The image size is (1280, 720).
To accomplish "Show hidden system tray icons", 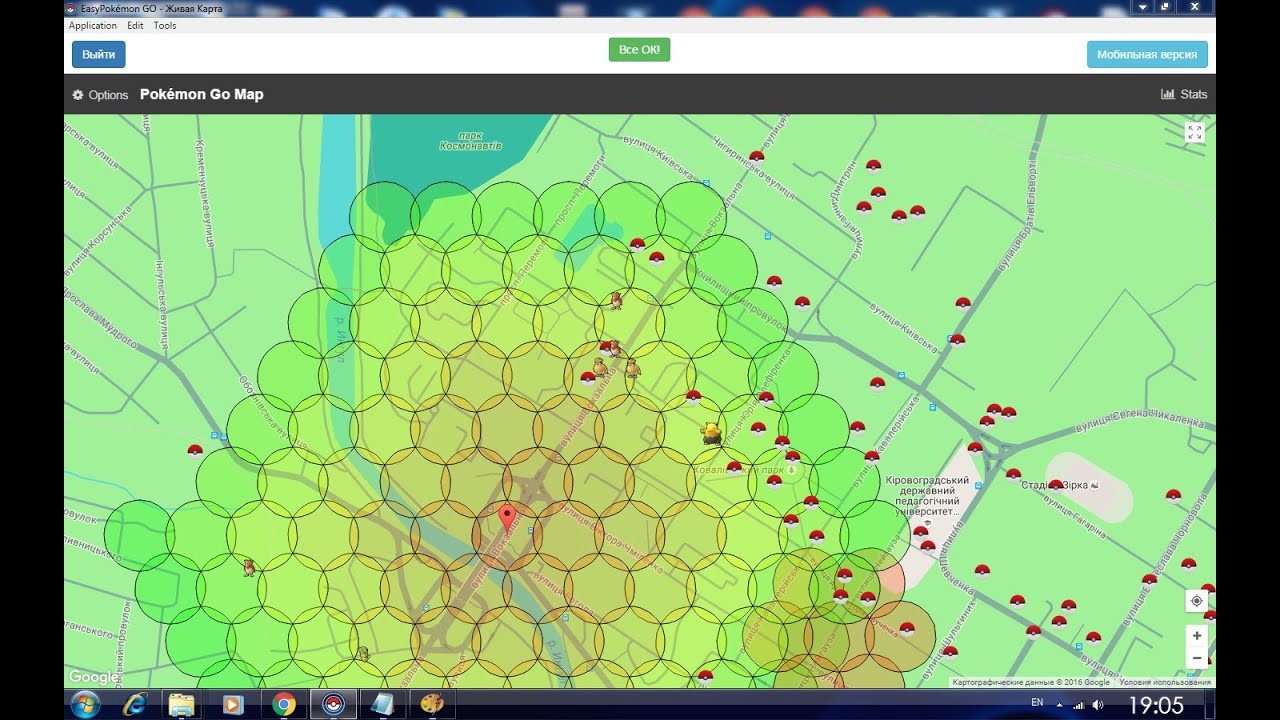I will (x=1059, y=705).
